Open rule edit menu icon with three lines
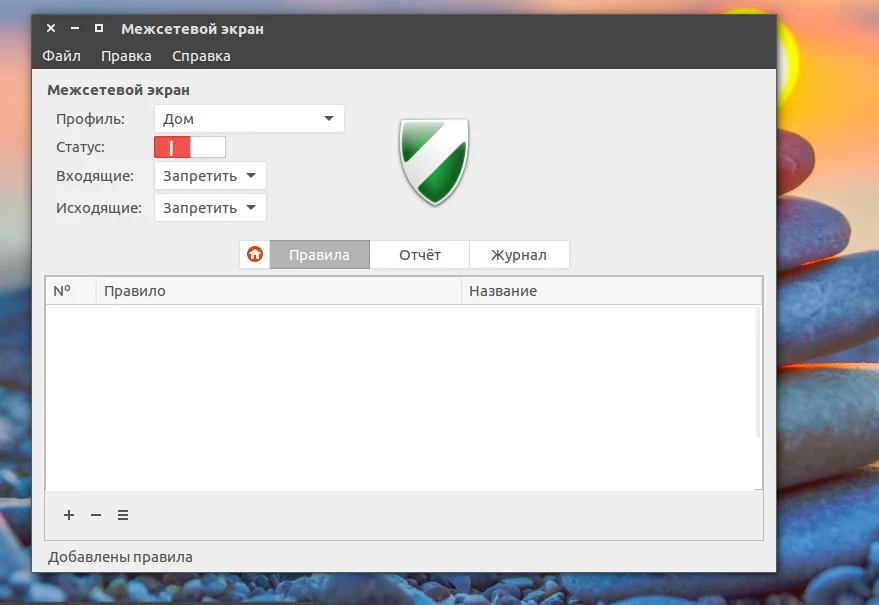 [123, 515]
